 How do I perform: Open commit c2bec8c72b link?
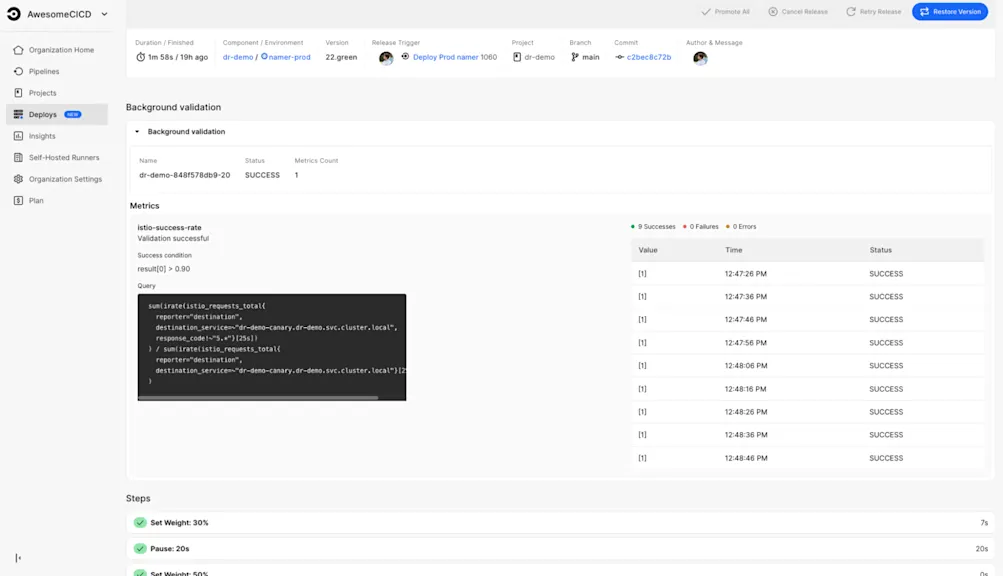(649, 57)
